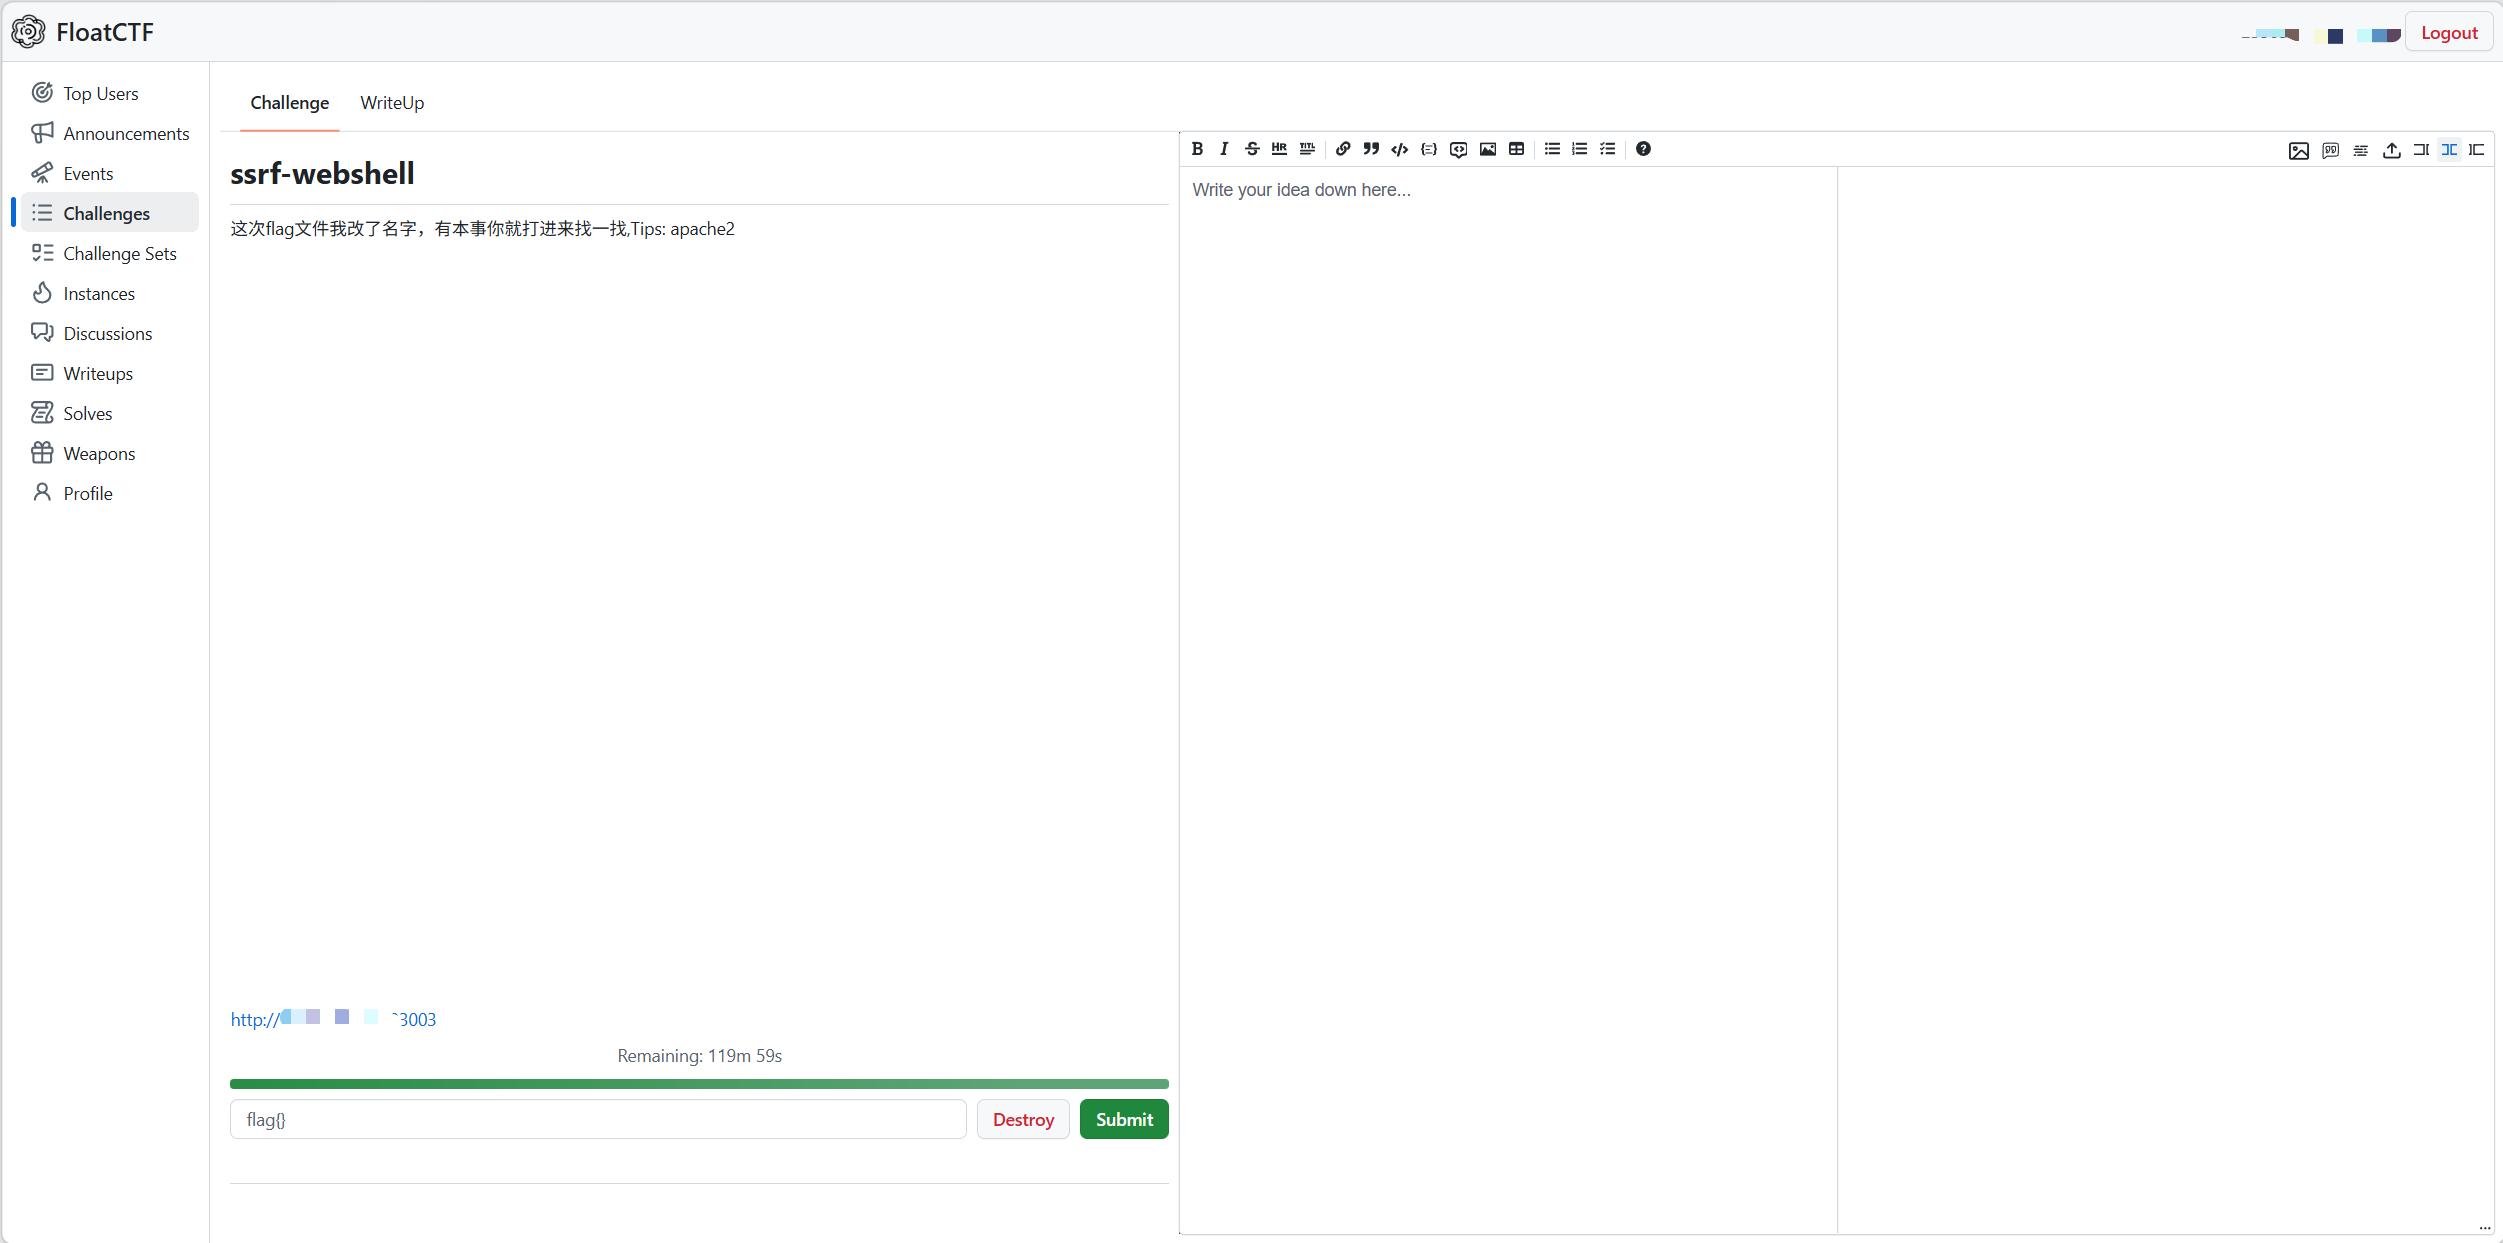Open Announcements in the sidebar
Screen dimensions: 2503x1243
click(109, 133)
